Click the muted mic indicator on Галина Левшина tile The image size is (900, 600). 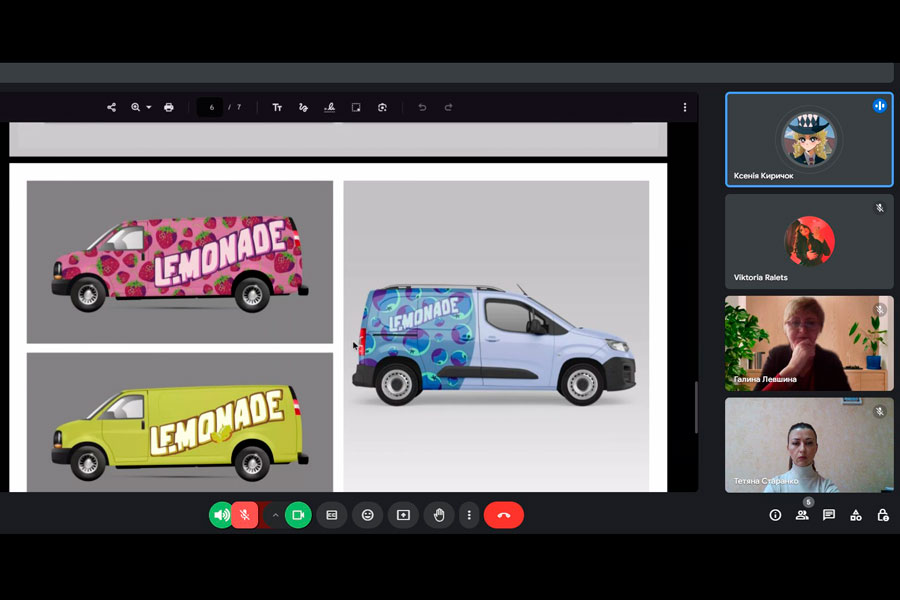879,310
